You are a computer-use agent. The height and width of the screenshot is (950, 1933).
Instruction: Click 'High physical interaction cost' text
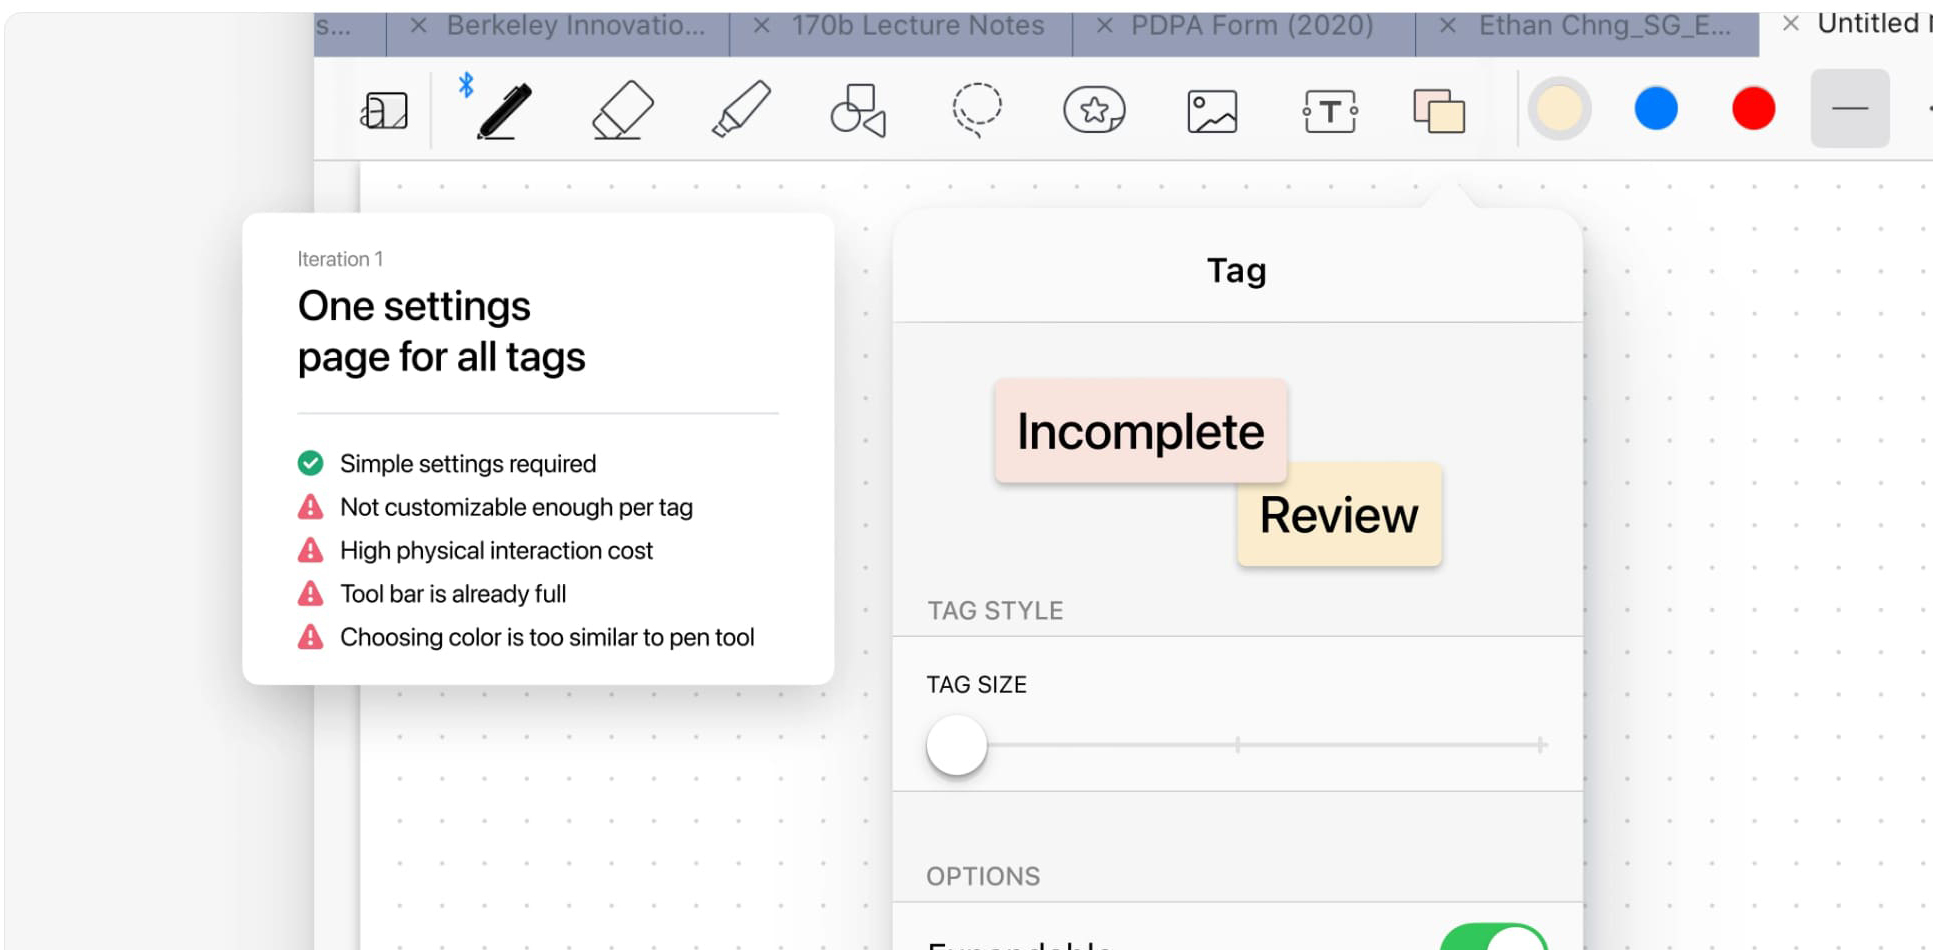(496, 551)
